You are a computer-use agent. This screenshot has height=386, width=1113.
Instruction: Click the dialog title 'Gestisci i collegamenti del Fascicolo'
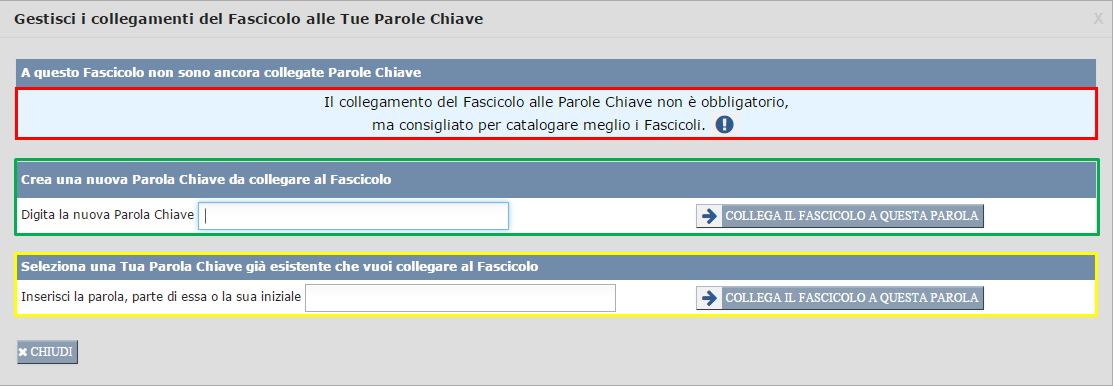point(158,19)
